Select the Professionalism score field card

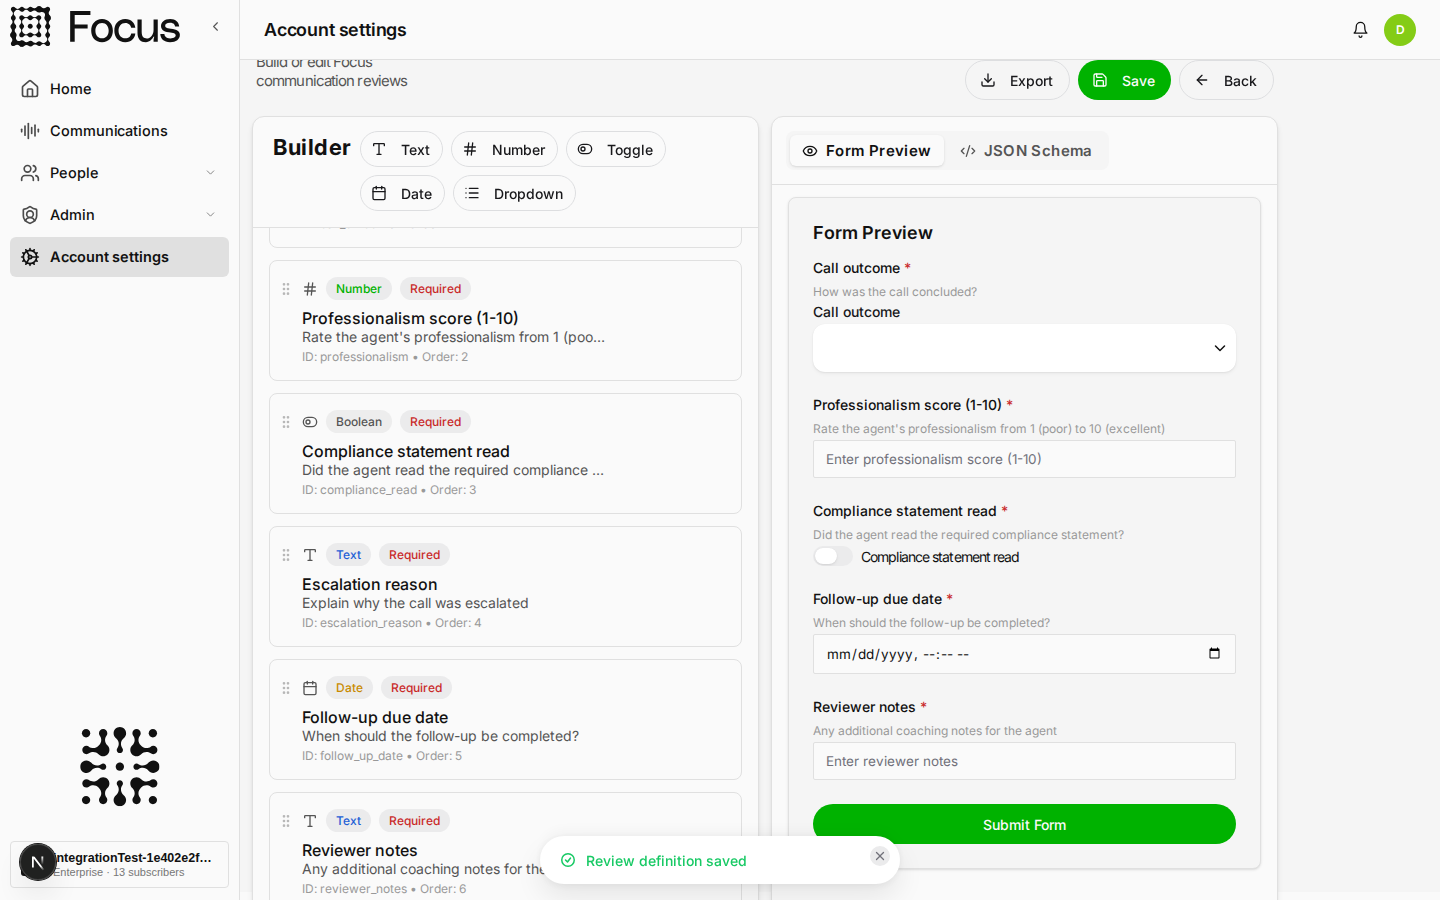tap(505, 320)
